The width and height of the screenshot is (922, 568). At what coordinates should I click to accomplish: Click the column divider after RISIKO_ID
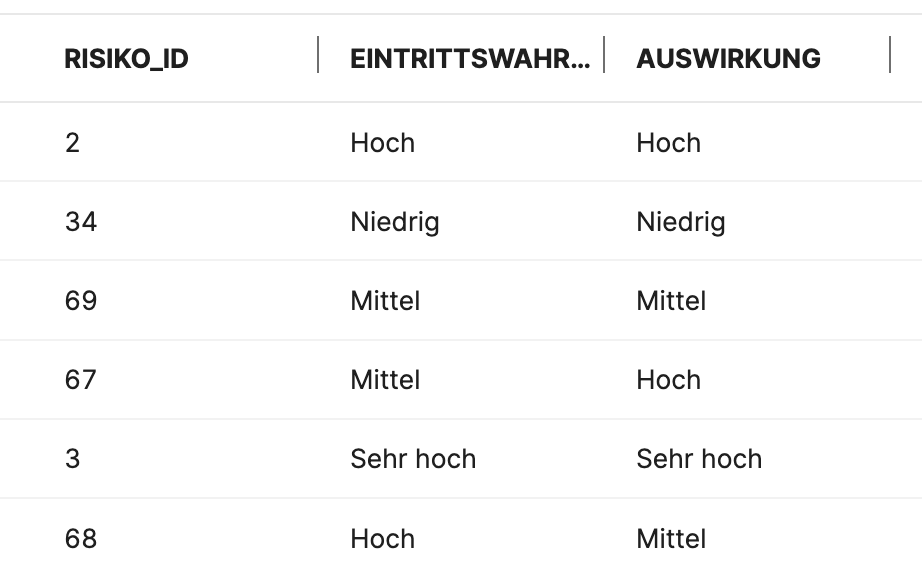click(x=318, y=55)
